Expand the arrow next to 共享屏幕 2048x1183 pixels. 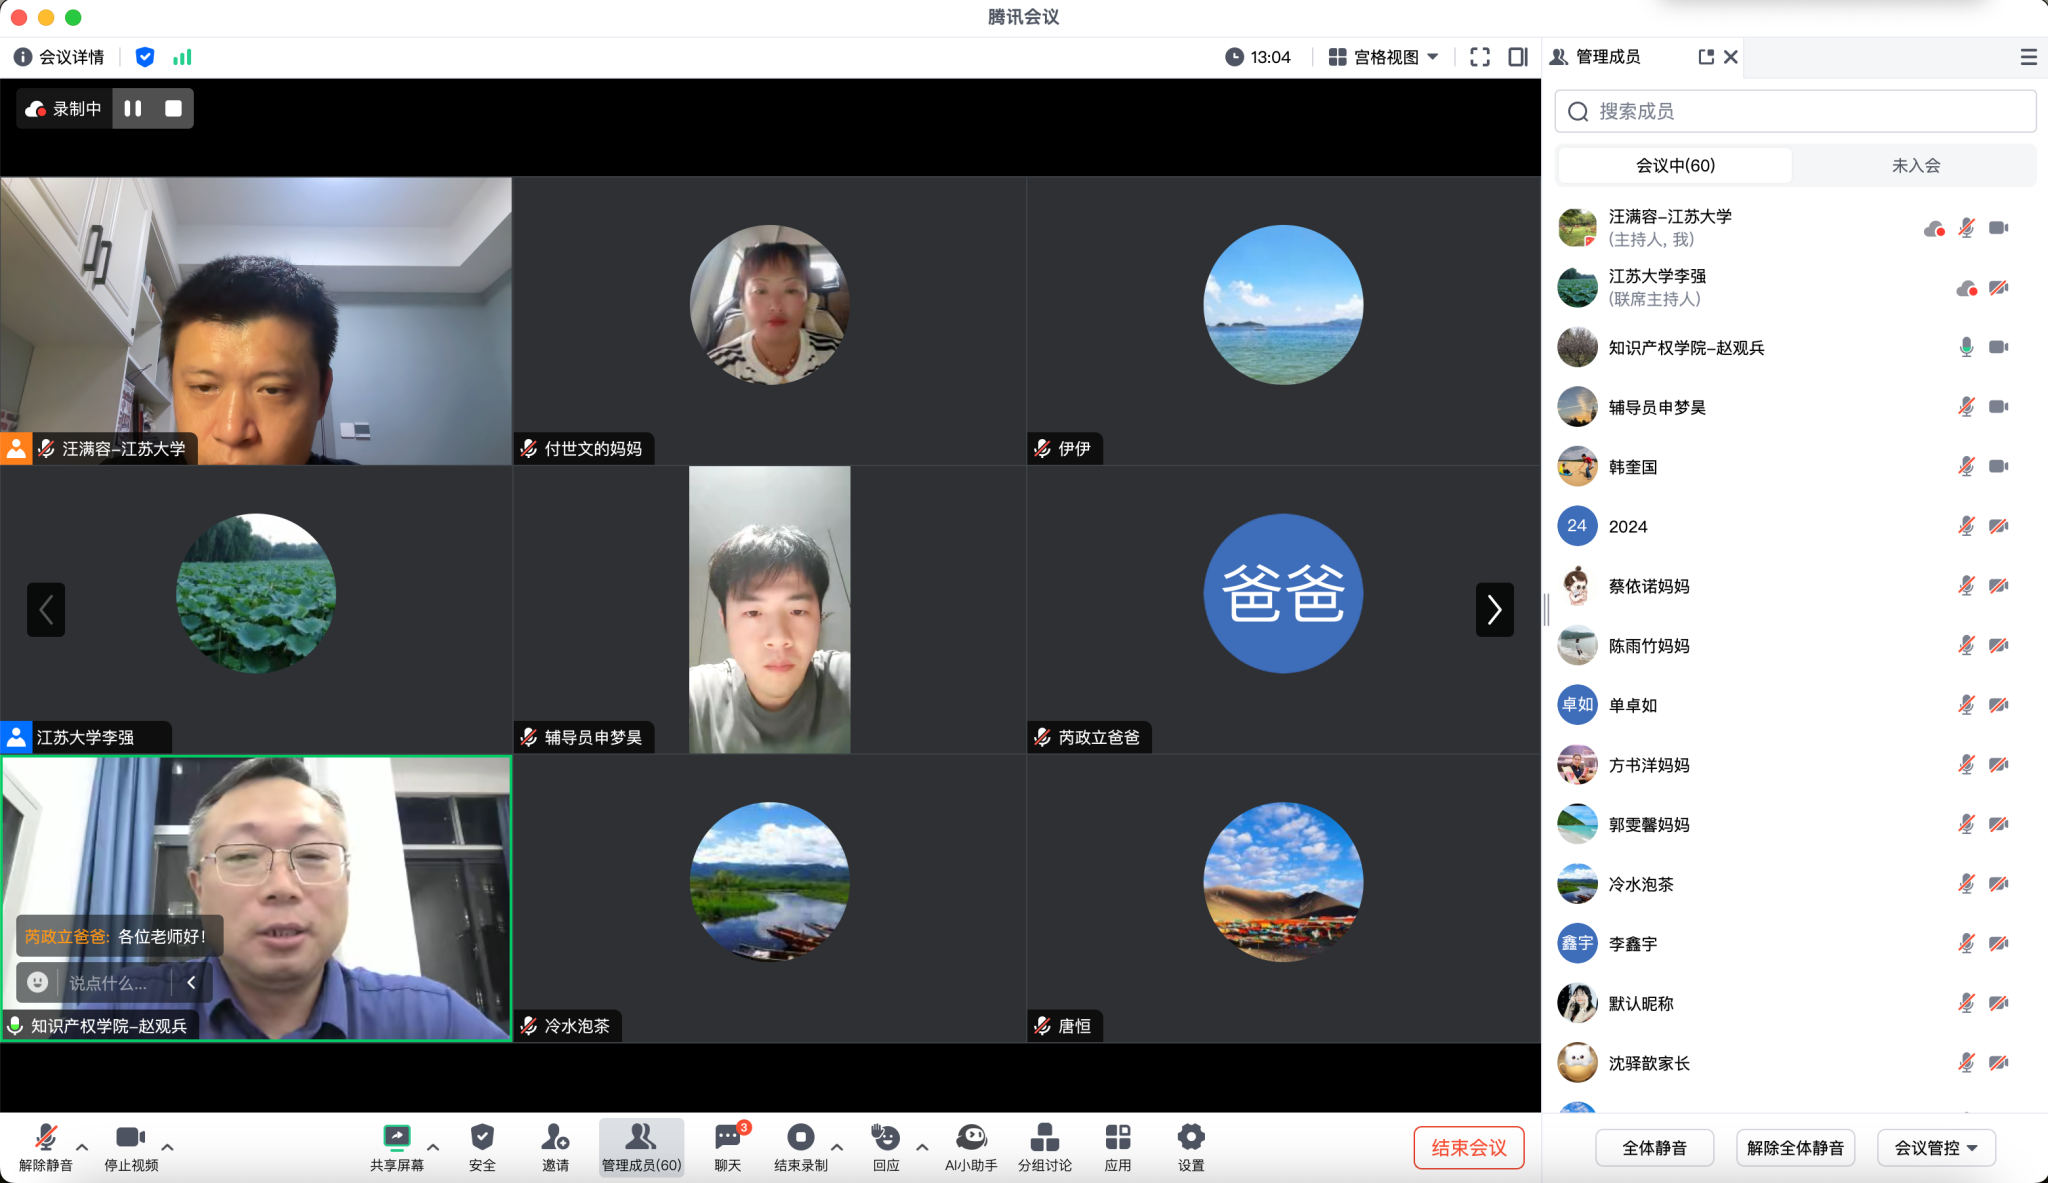(x=433, y=1147)
